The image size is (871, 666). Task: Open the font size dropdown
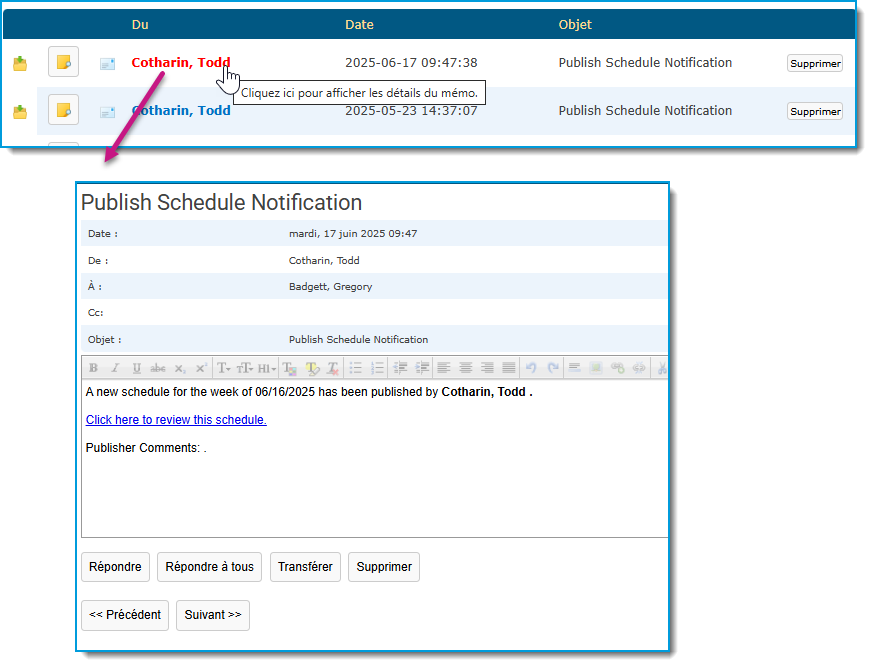(x=244, y=368)
